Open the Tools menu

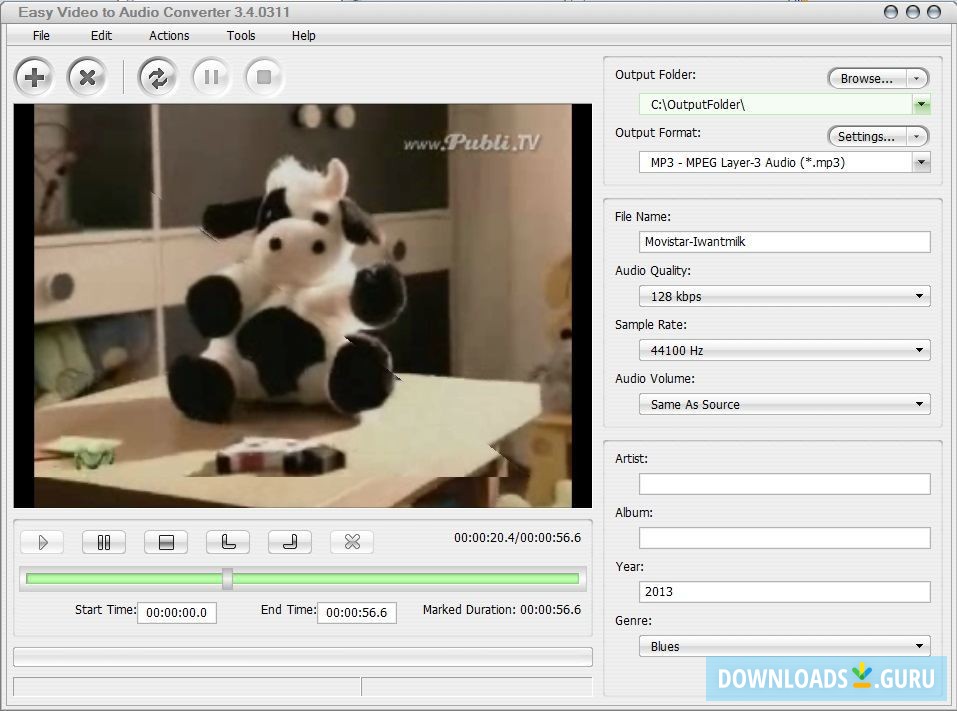point(241,35)
